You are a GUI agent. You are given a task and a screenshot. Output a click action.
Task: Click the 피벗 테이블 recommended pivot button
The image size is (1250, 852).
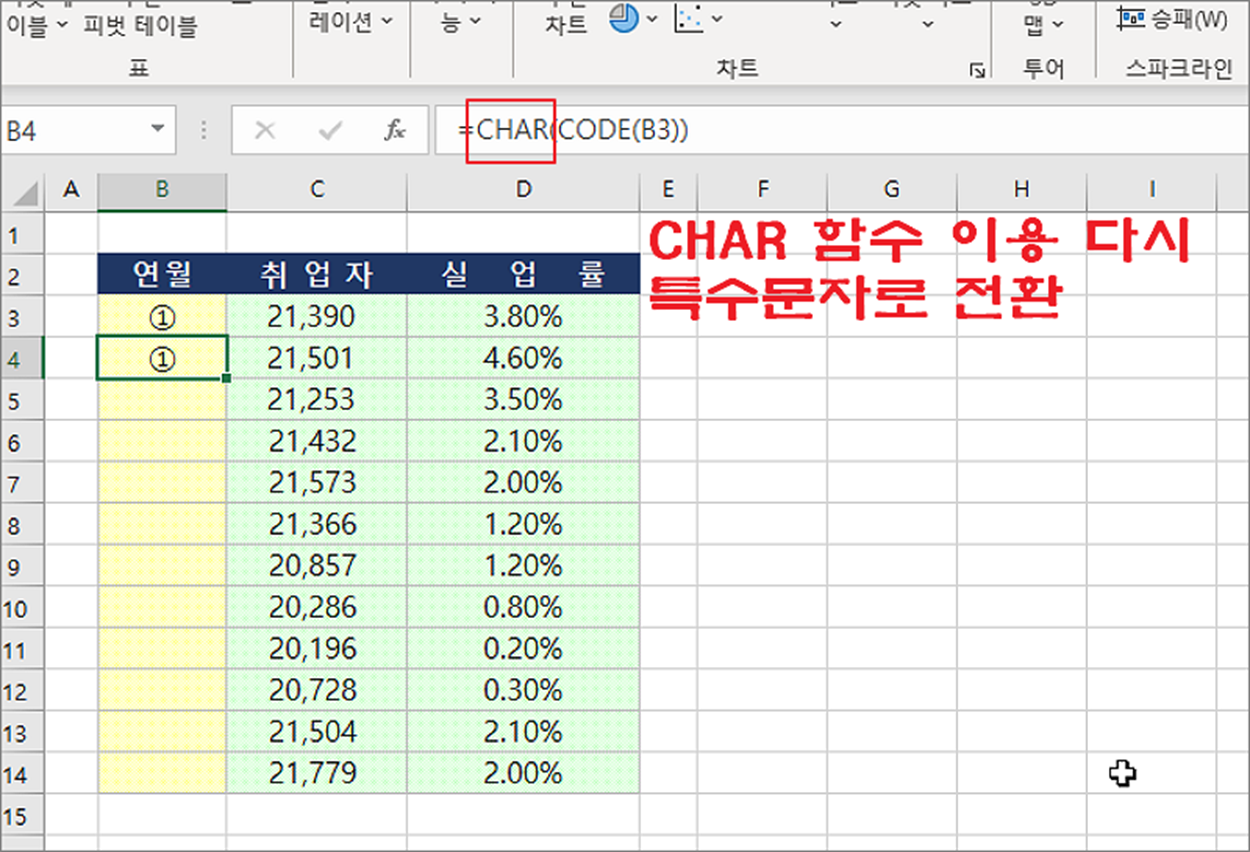point(140,26)
